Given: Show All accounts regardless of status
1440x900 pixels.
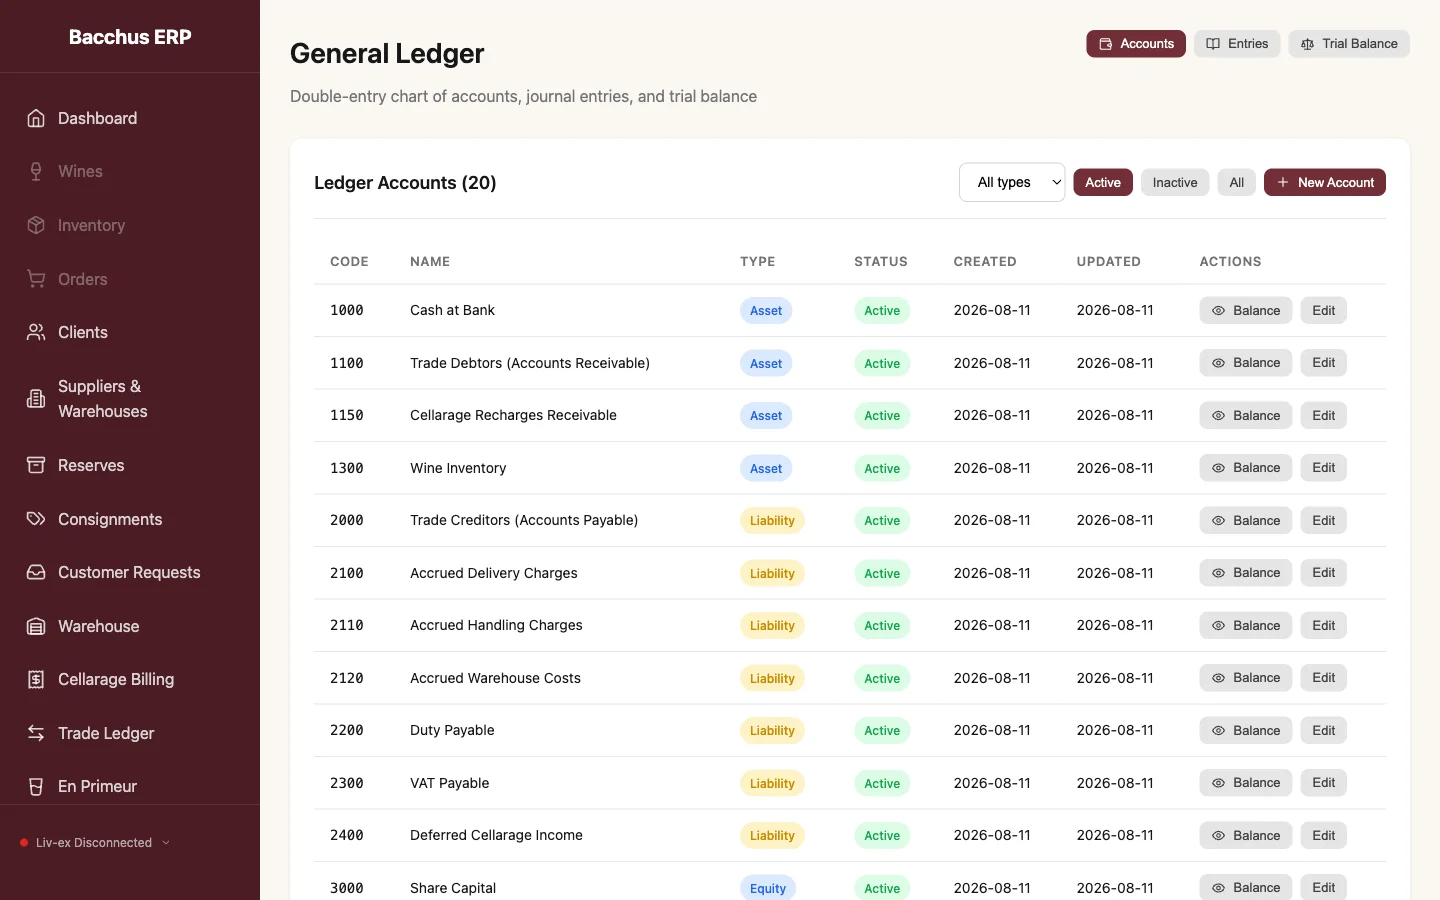Looking at the screenshot, I should tap(1237, 182).
